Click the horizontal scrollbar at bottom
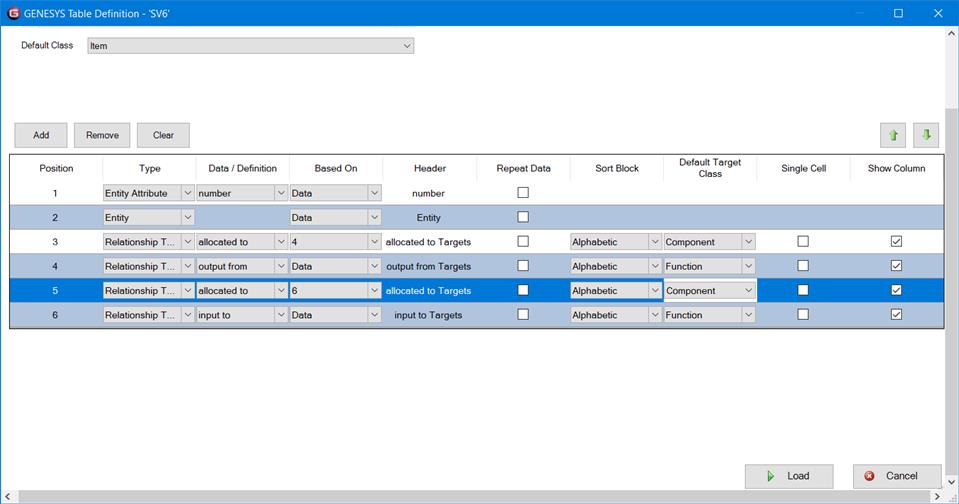 click(470, 497)
